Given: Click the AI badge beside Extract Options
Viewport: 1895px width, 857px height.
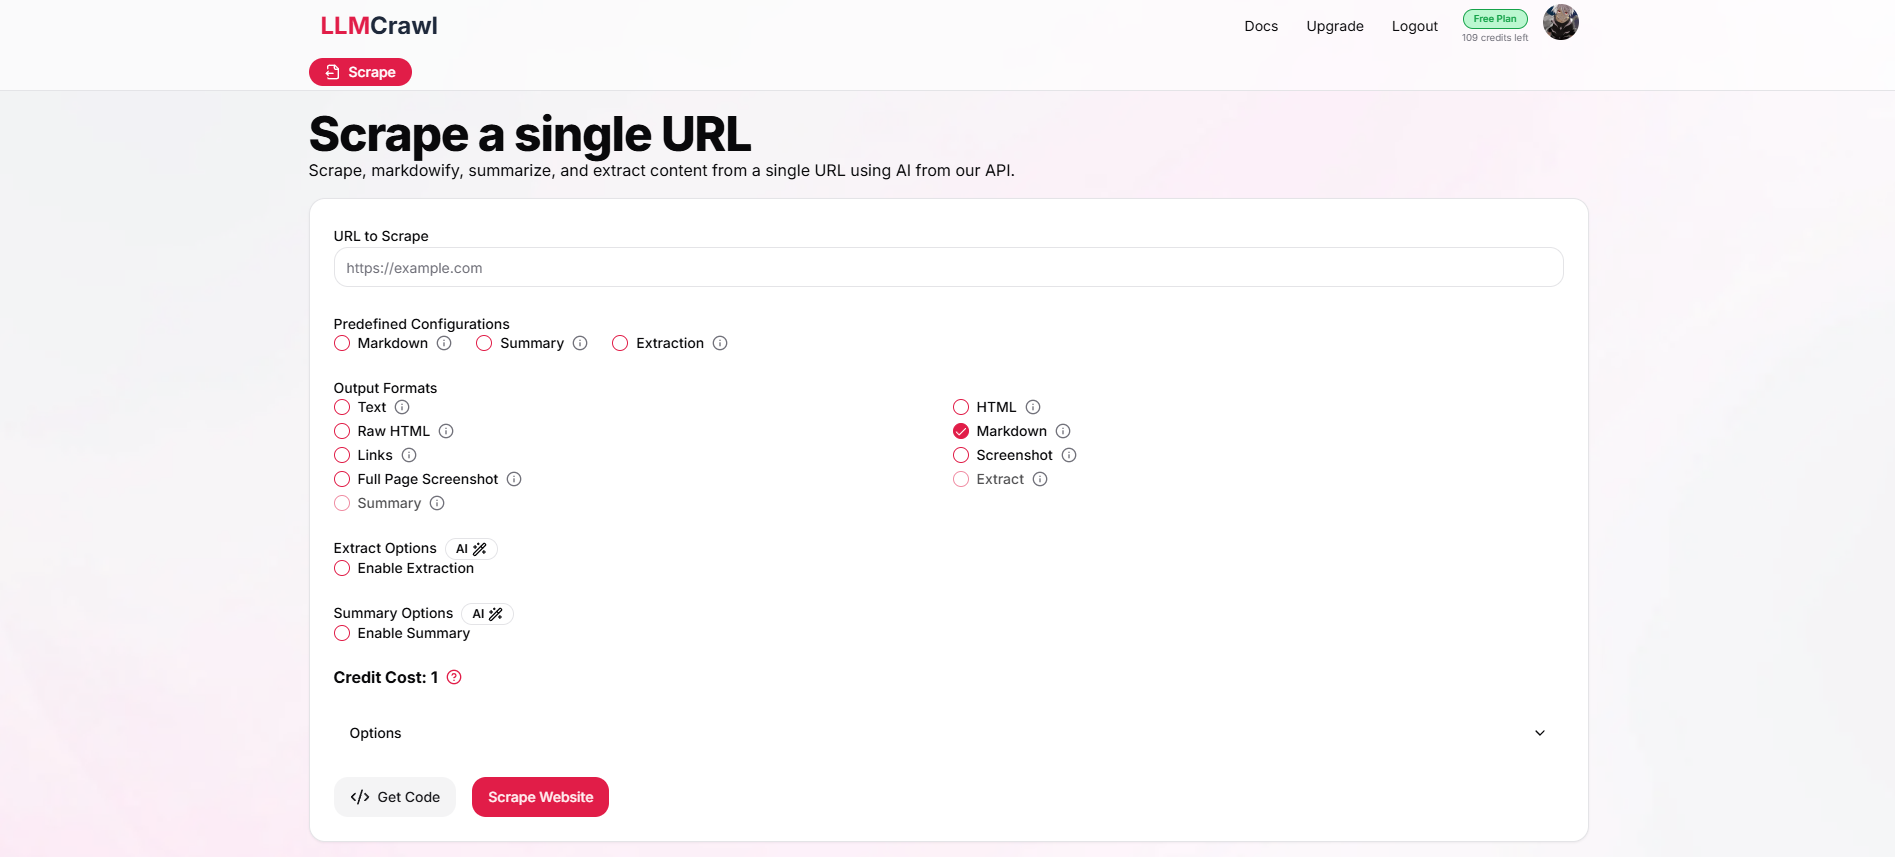Looking at the screenshot, I should click(x=471, y=549).
